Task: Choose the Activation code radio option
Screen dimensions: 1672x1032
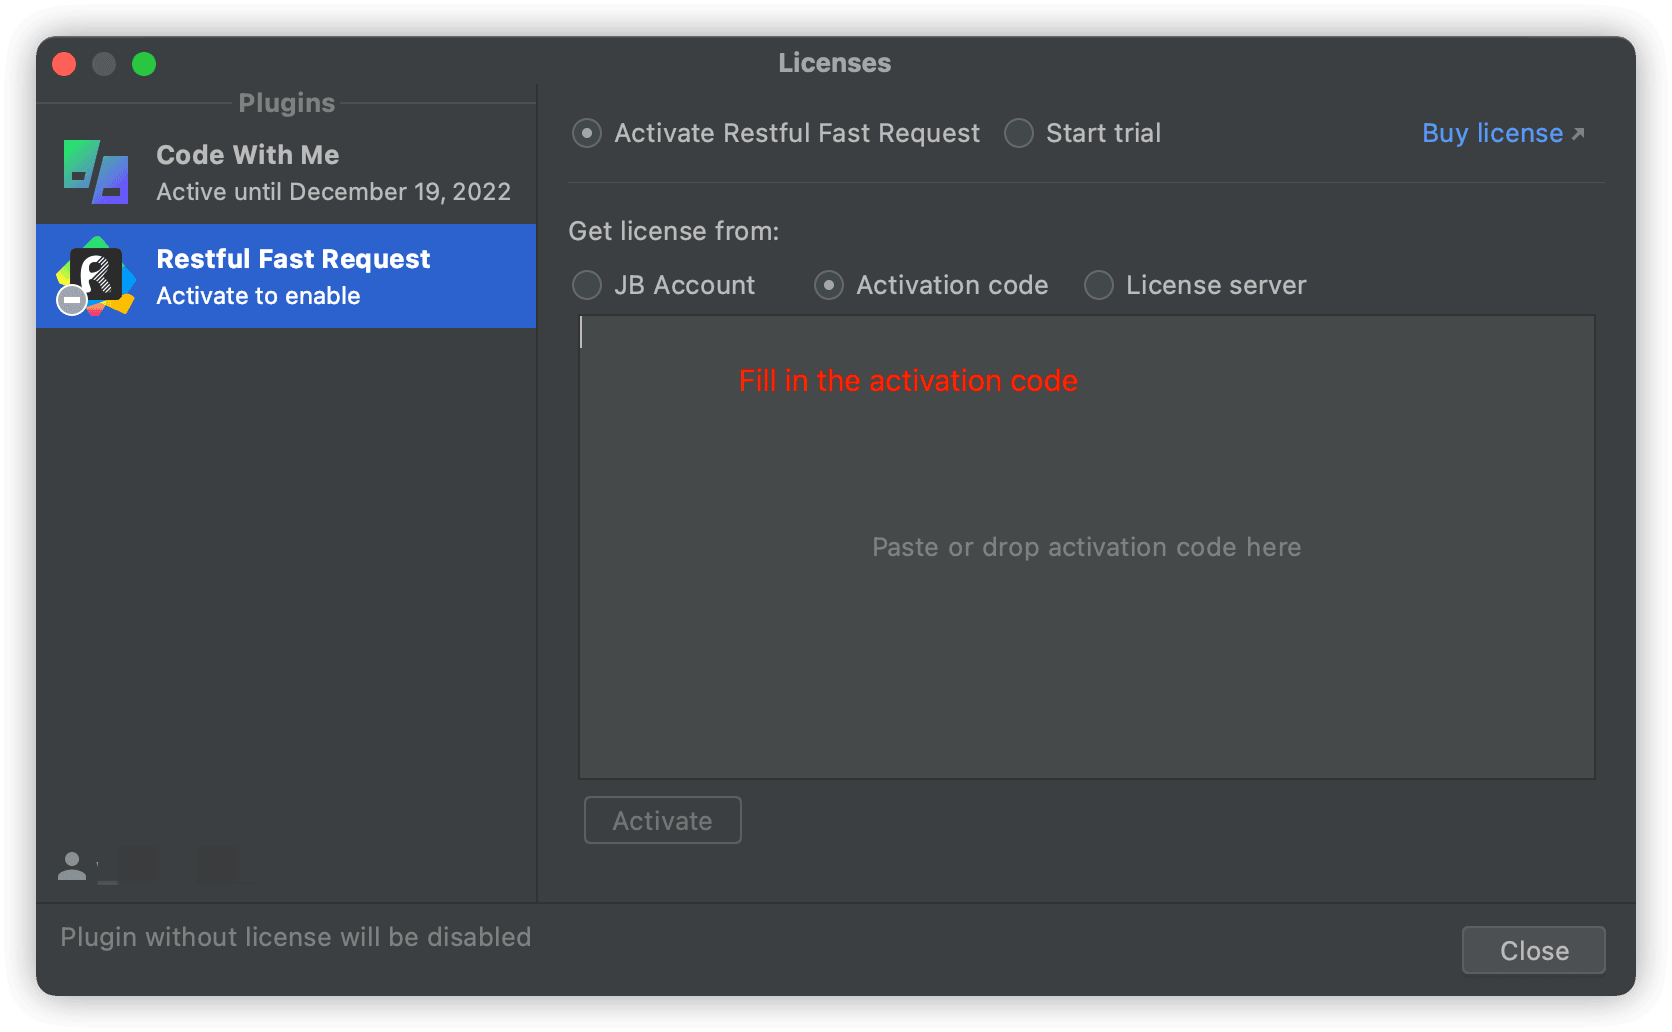Action: pyautogui.click(x=829, y=285)
